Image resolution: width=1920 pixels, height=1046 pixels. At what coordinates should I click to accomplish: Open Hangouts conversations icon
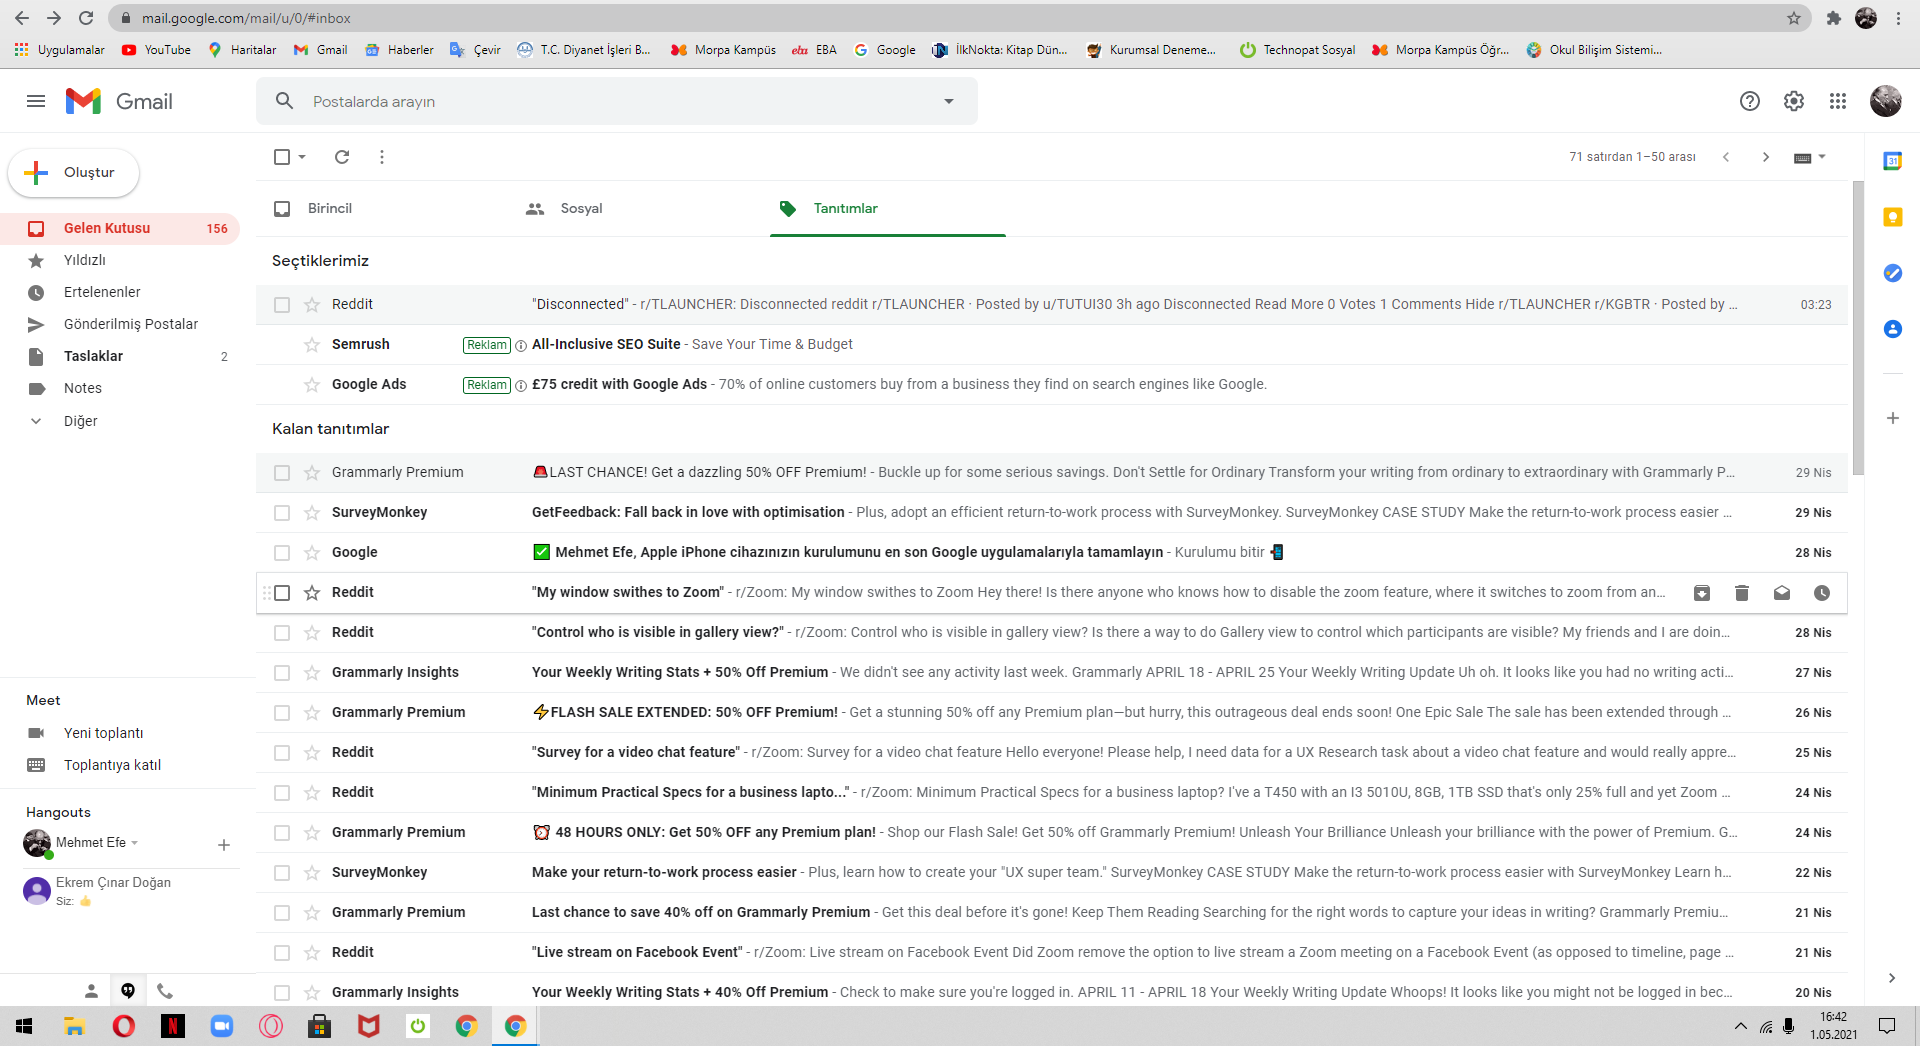coord(128,991)
